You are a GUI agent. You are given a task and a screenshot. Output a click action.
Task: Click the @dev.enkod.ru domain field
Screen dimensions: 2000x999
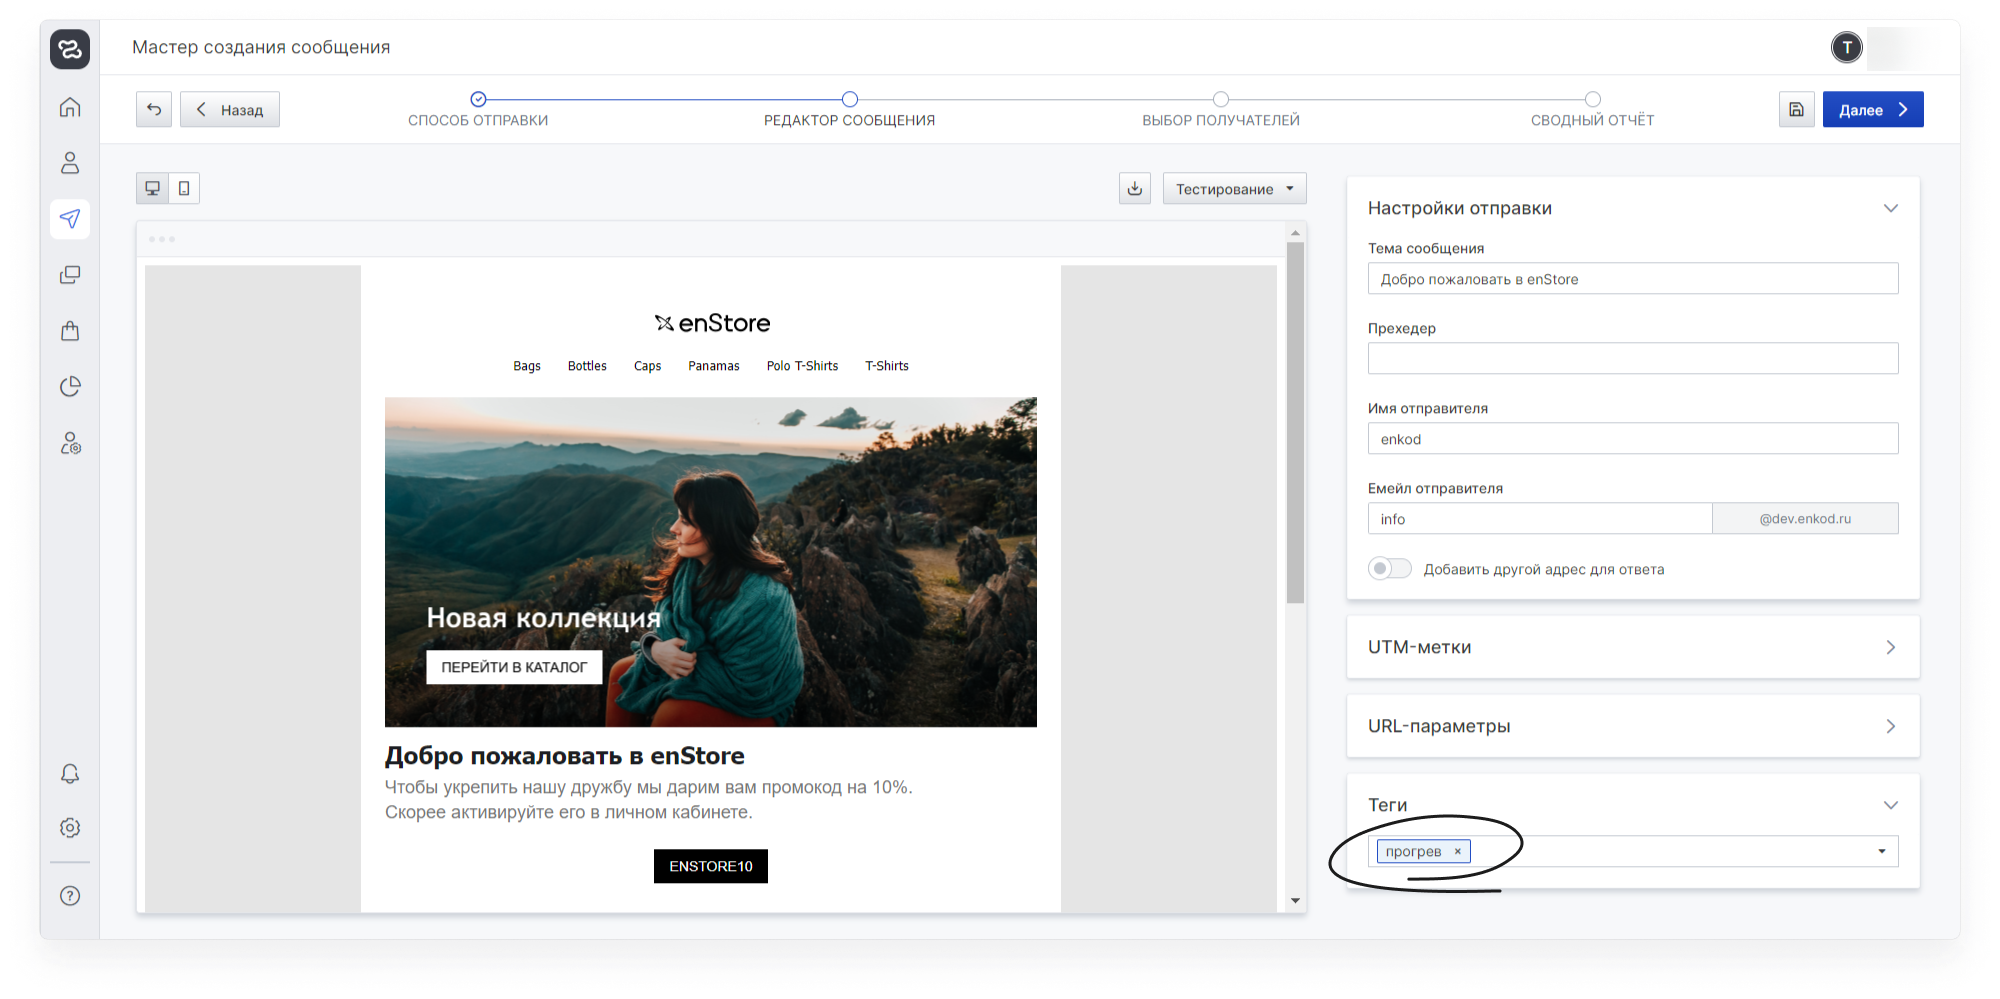[x=1805, y=519]
